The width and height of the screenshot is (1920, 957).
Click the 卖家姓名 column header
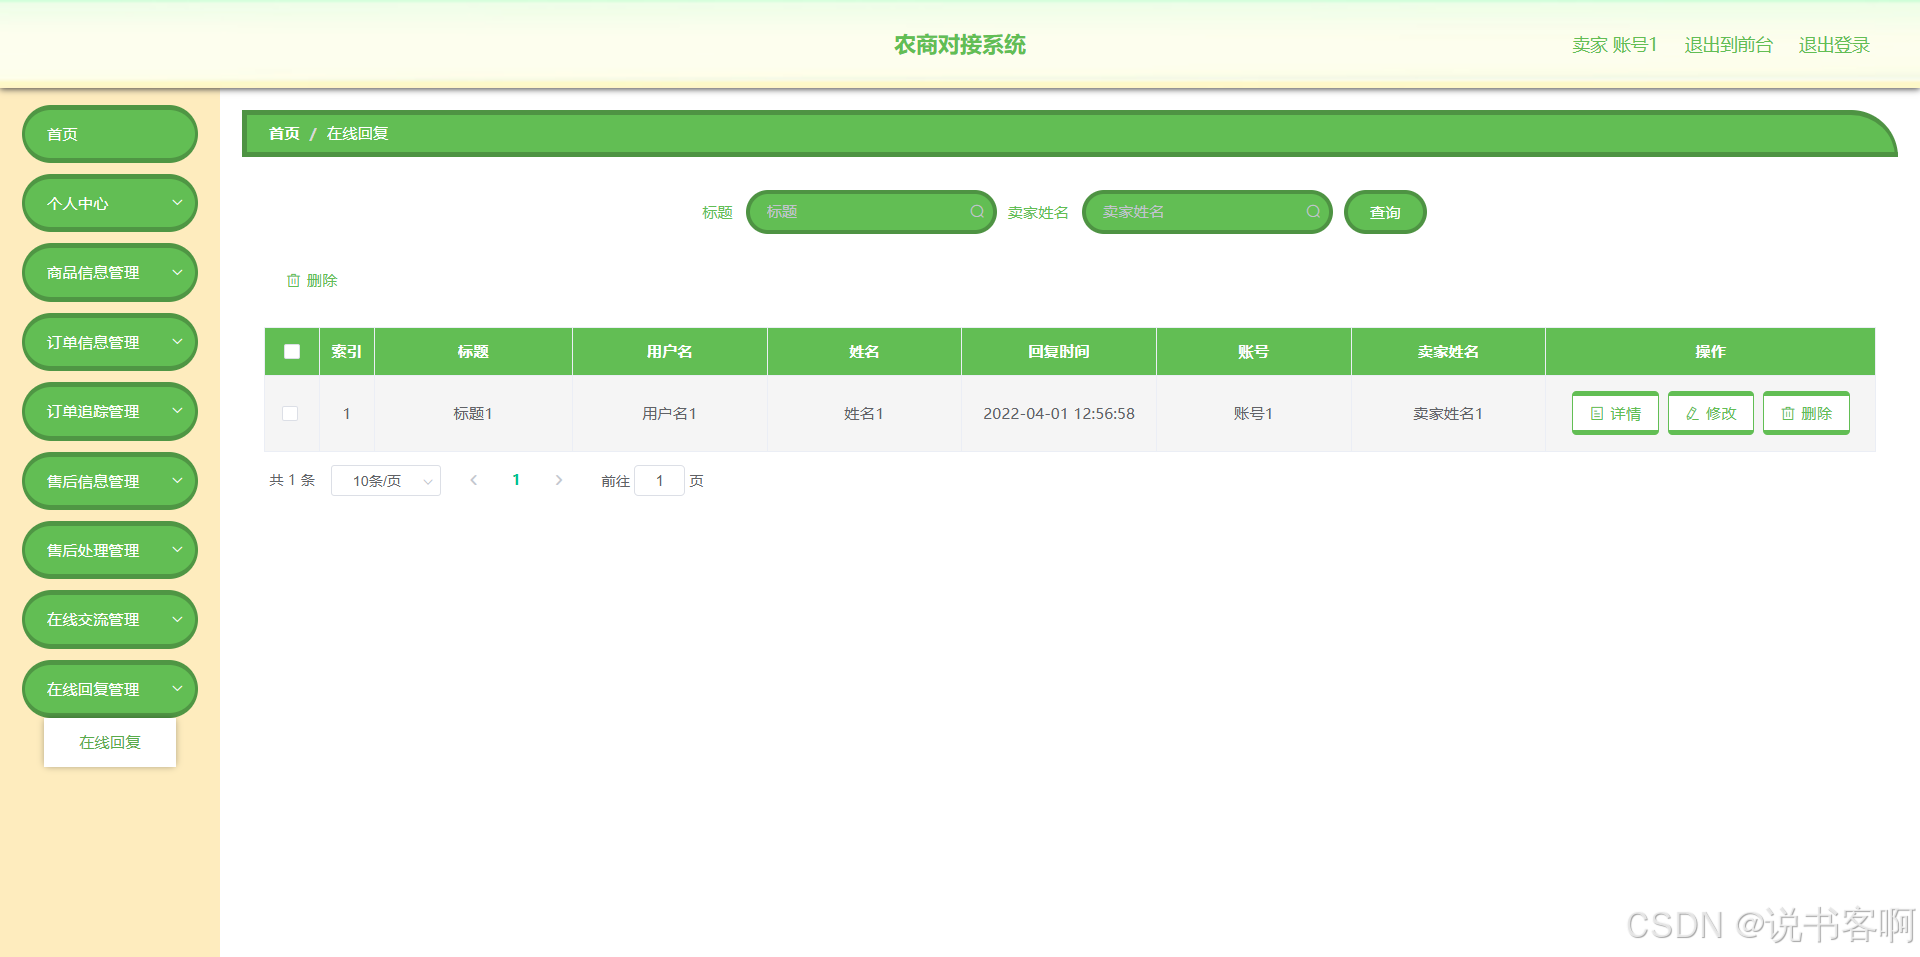1448,352
